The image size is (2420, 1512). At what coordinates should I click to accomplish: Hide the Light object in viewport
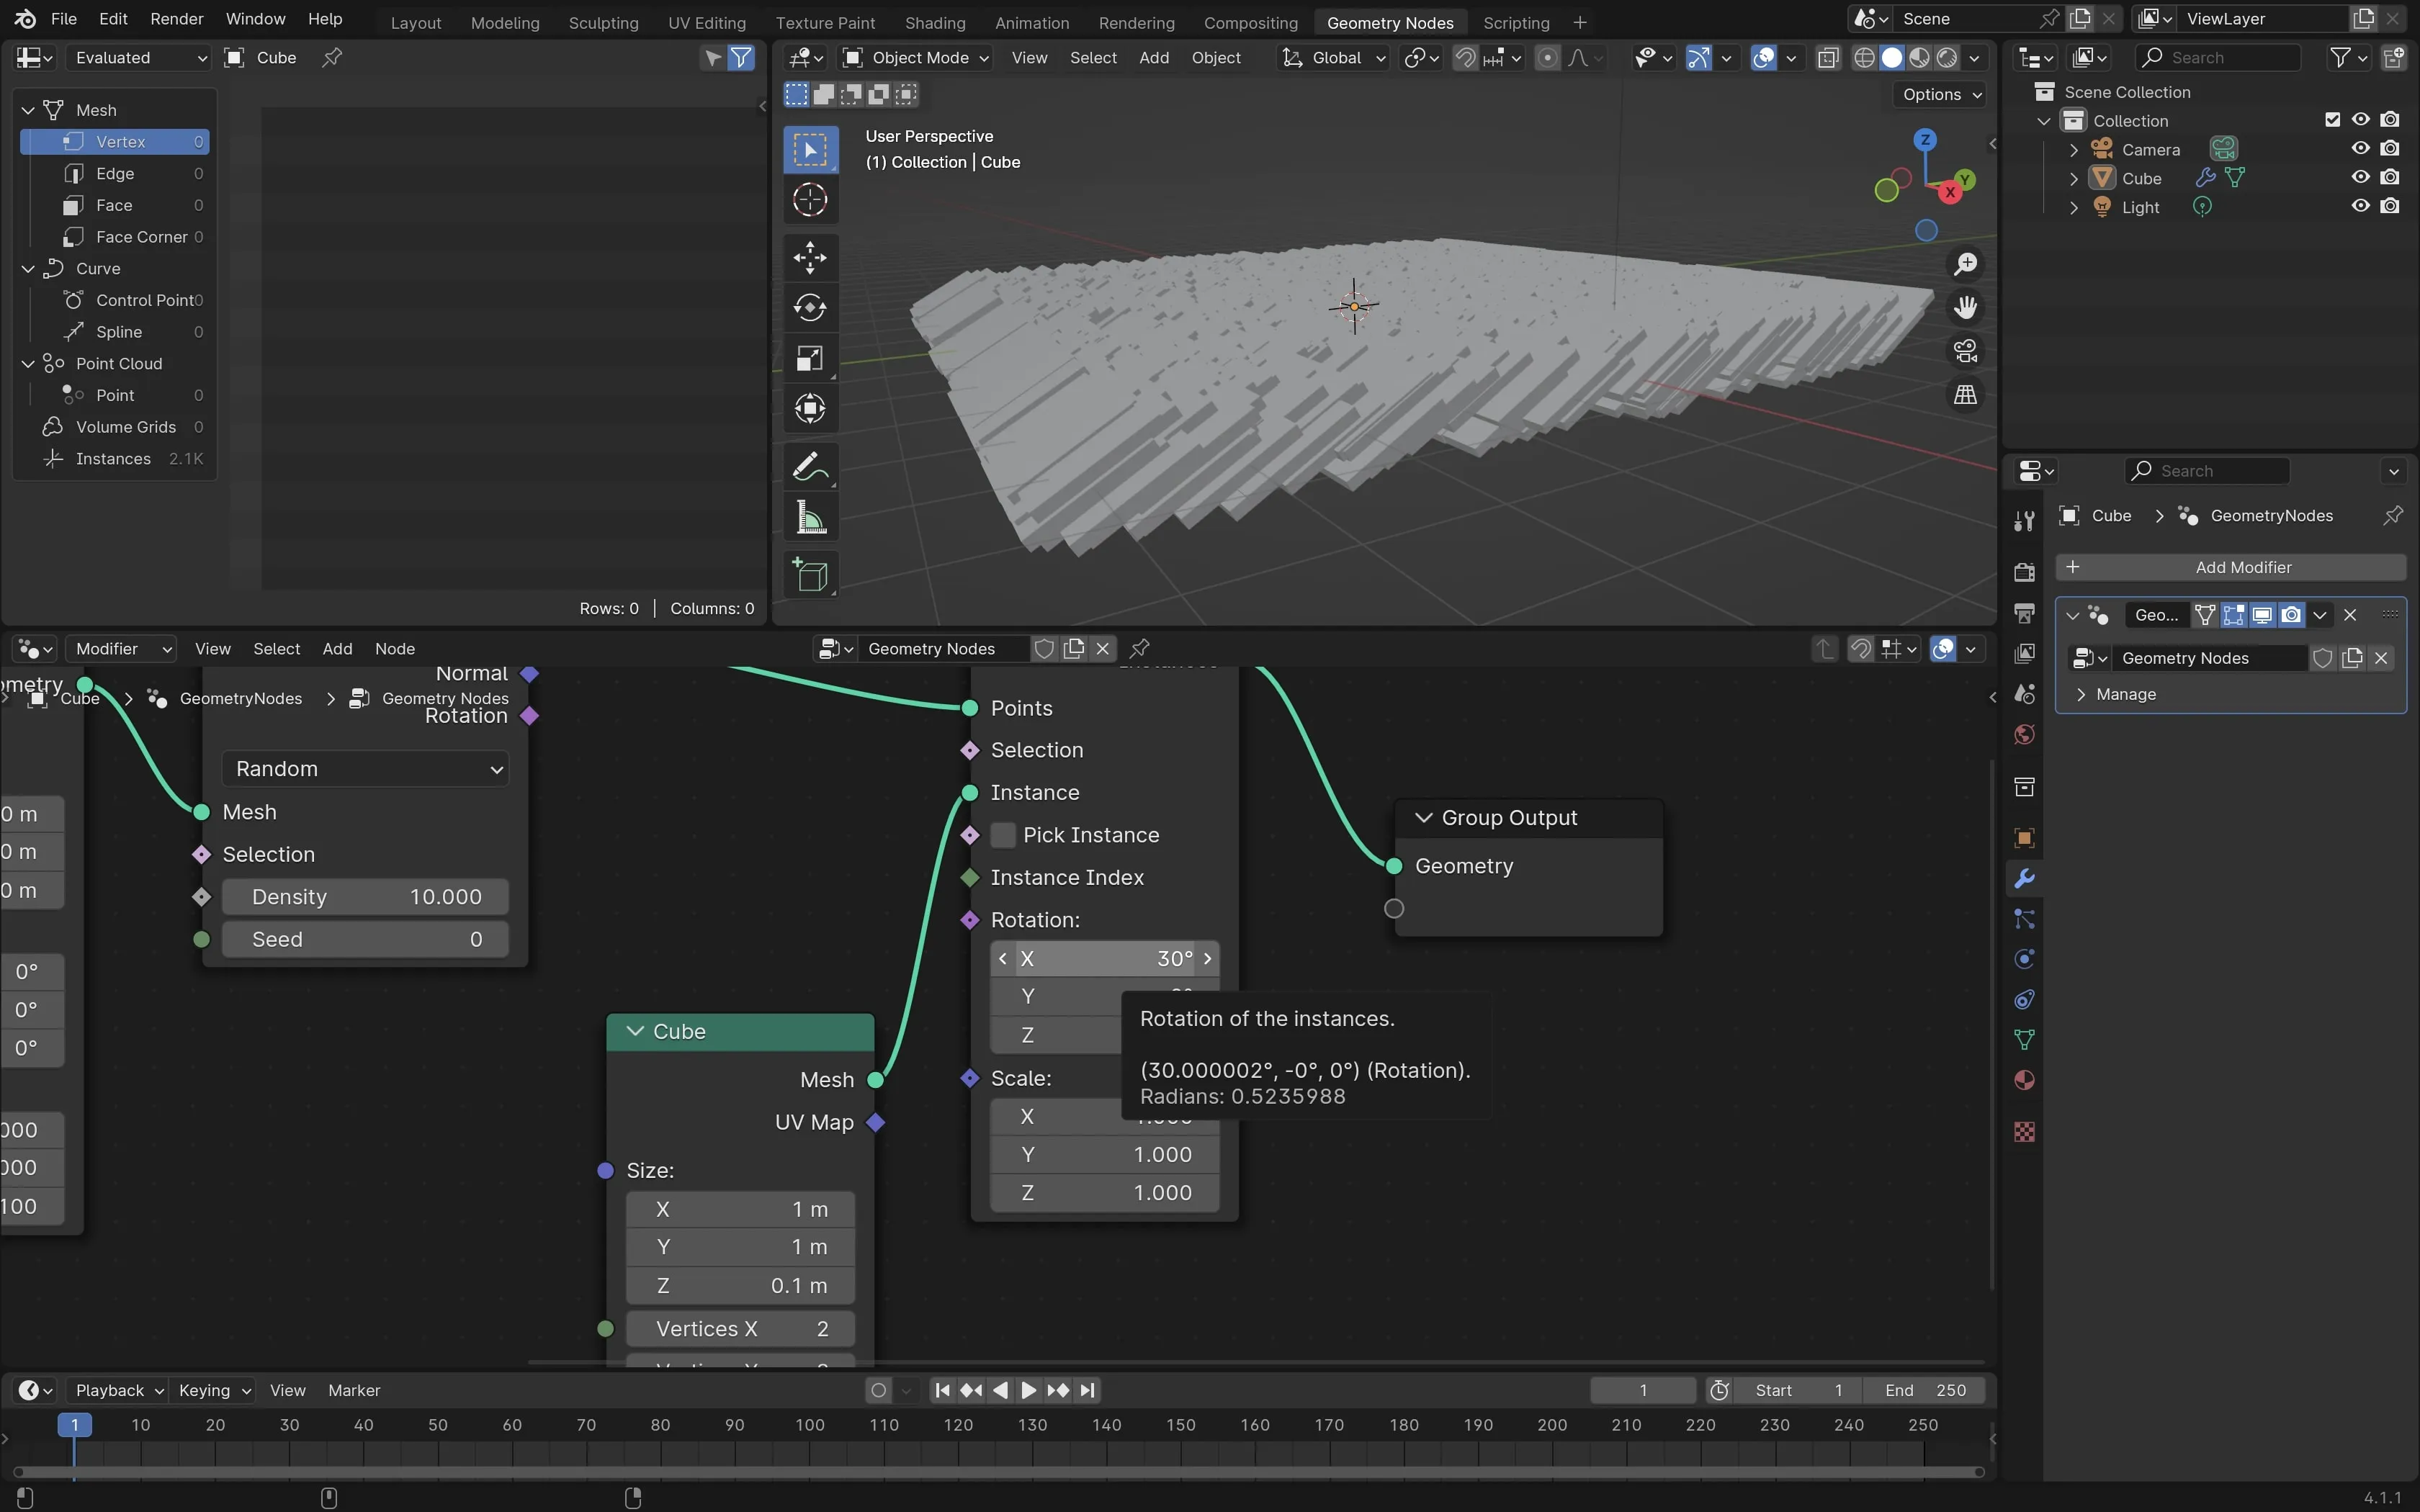click(2360, 206)
